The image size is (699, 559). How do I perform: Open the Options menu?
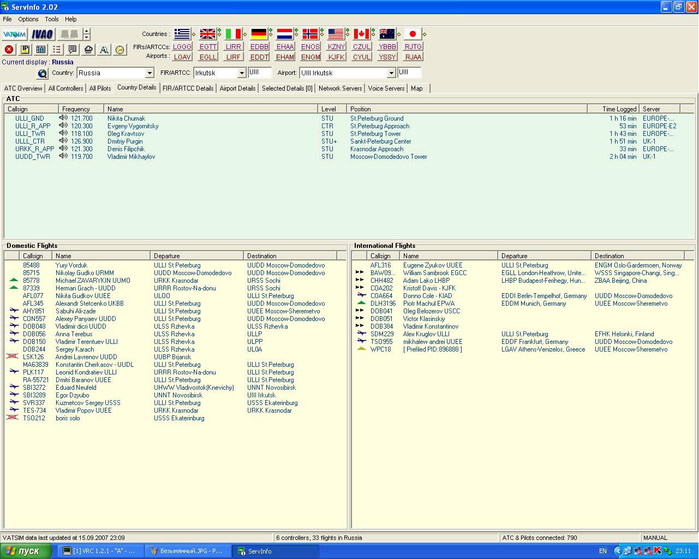[x=28, y=19]
